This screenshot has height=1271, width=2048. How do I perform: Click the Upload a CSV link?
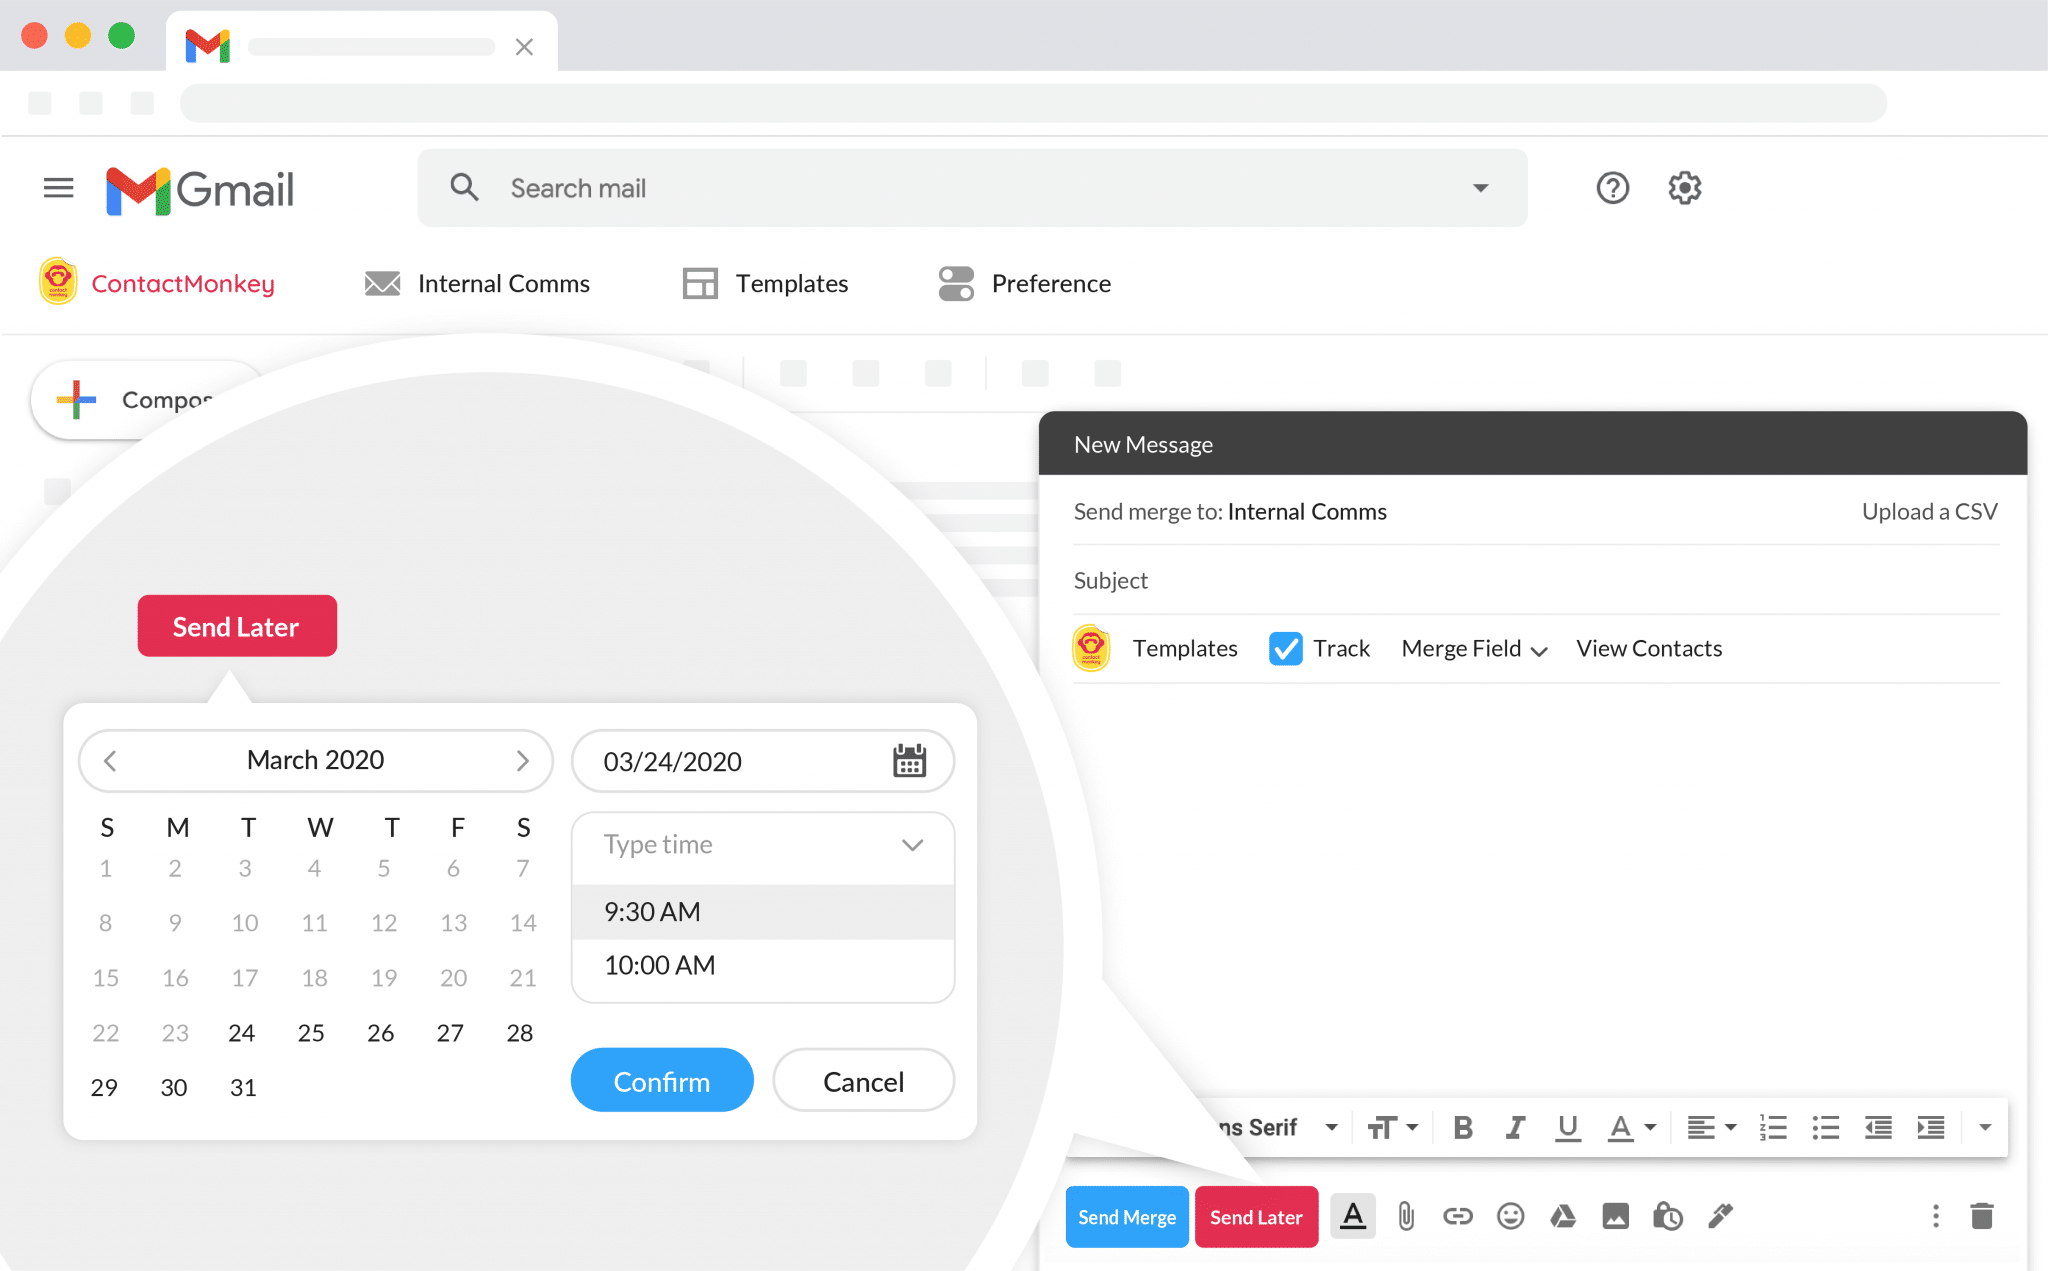coord(1929,512)
